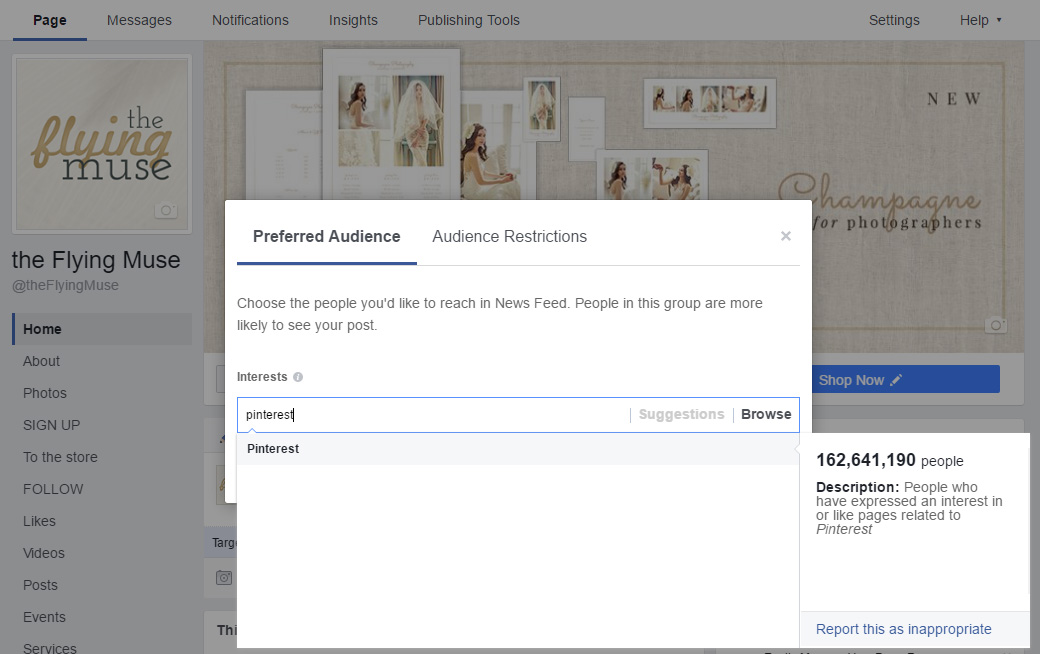
Task: Open SIGN UP in the sidebar
Action: click(51, 425)
